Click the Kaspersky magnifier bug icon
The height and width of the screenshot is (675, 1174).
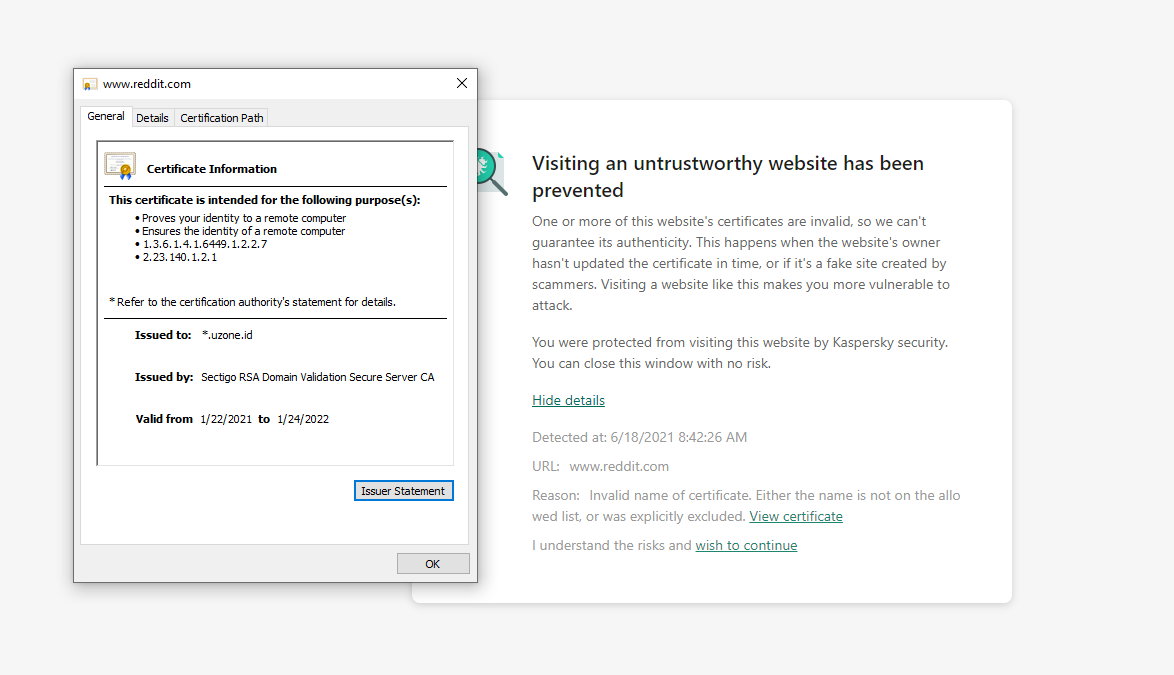(x=490, y=171)
